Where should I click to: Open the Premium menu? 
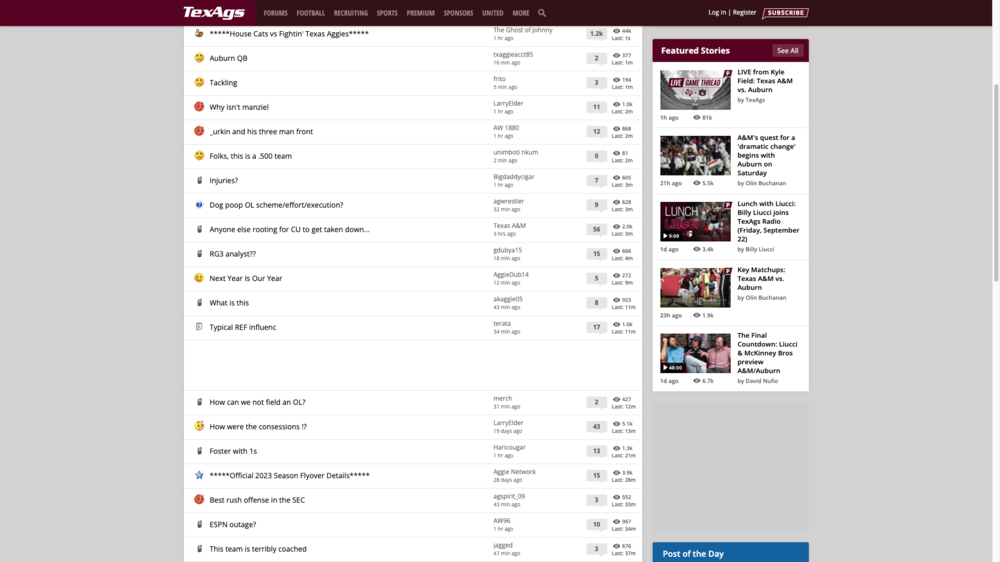(420, 13)
